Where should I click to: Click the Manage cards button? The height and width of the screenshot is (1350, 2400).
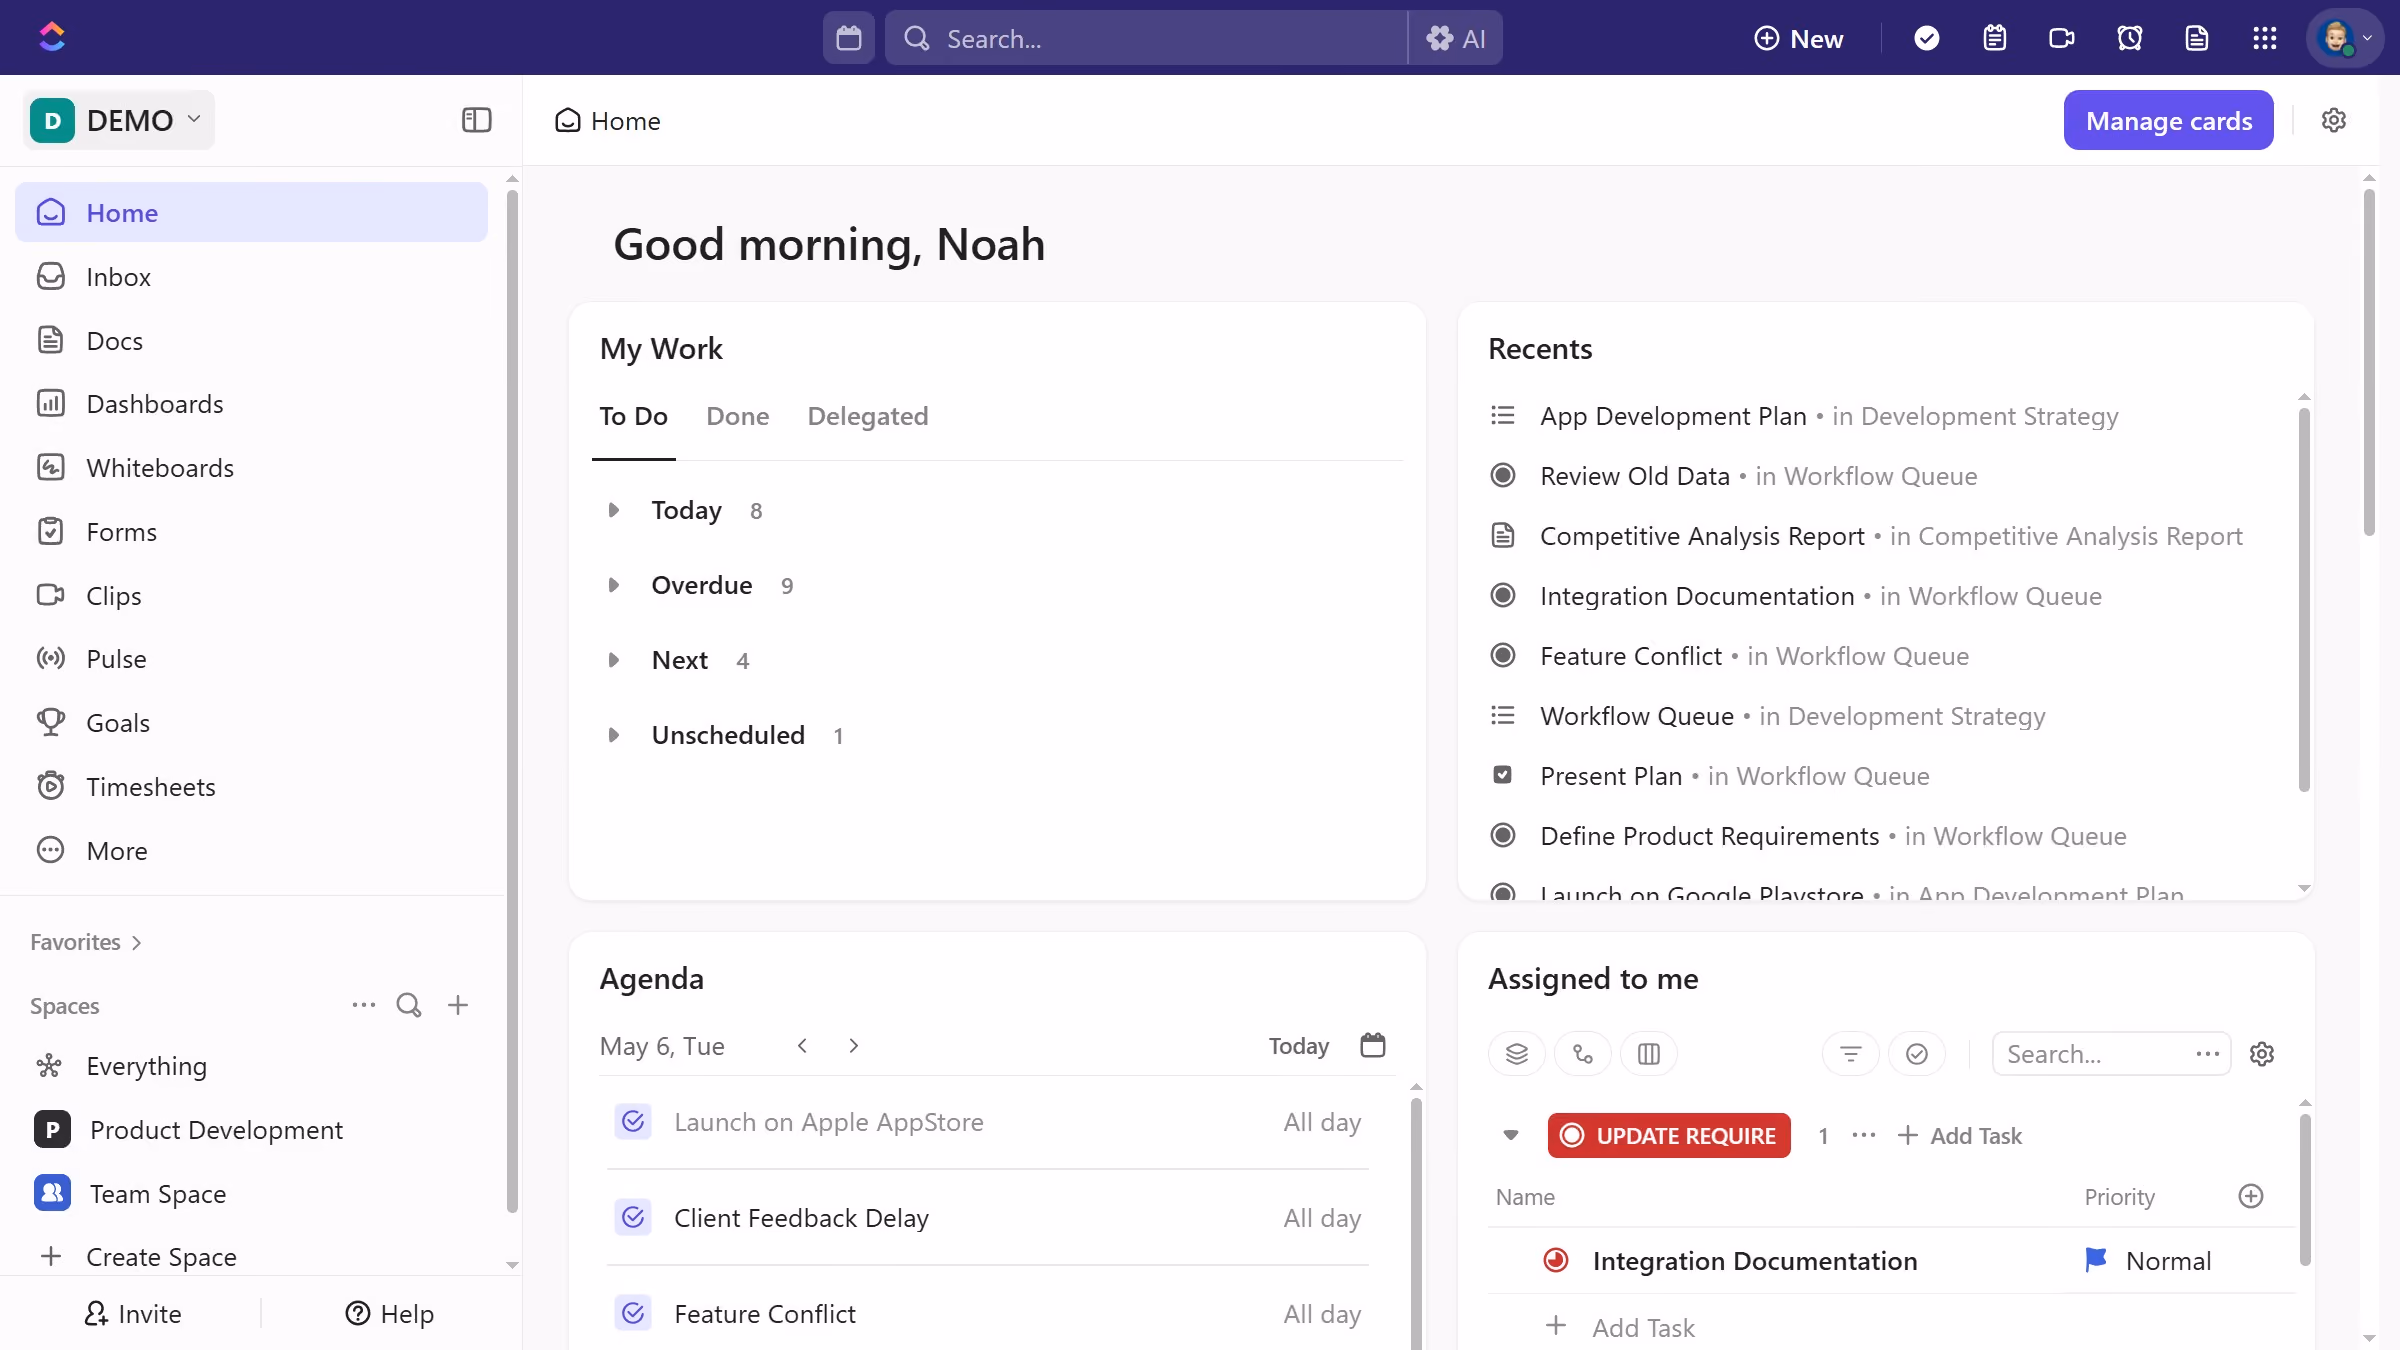[x=2168, y=120]
